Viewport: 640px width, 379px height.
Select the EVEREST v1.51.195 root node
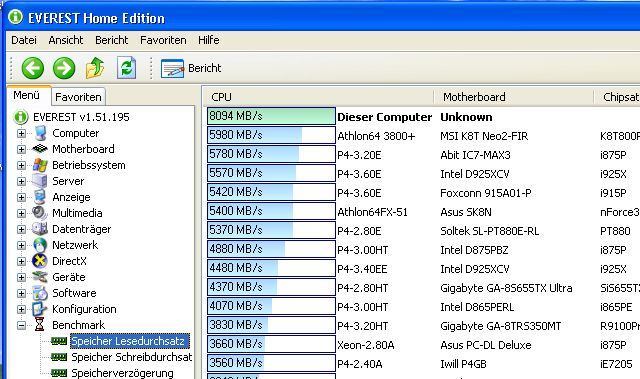click(x=81, y=117)
